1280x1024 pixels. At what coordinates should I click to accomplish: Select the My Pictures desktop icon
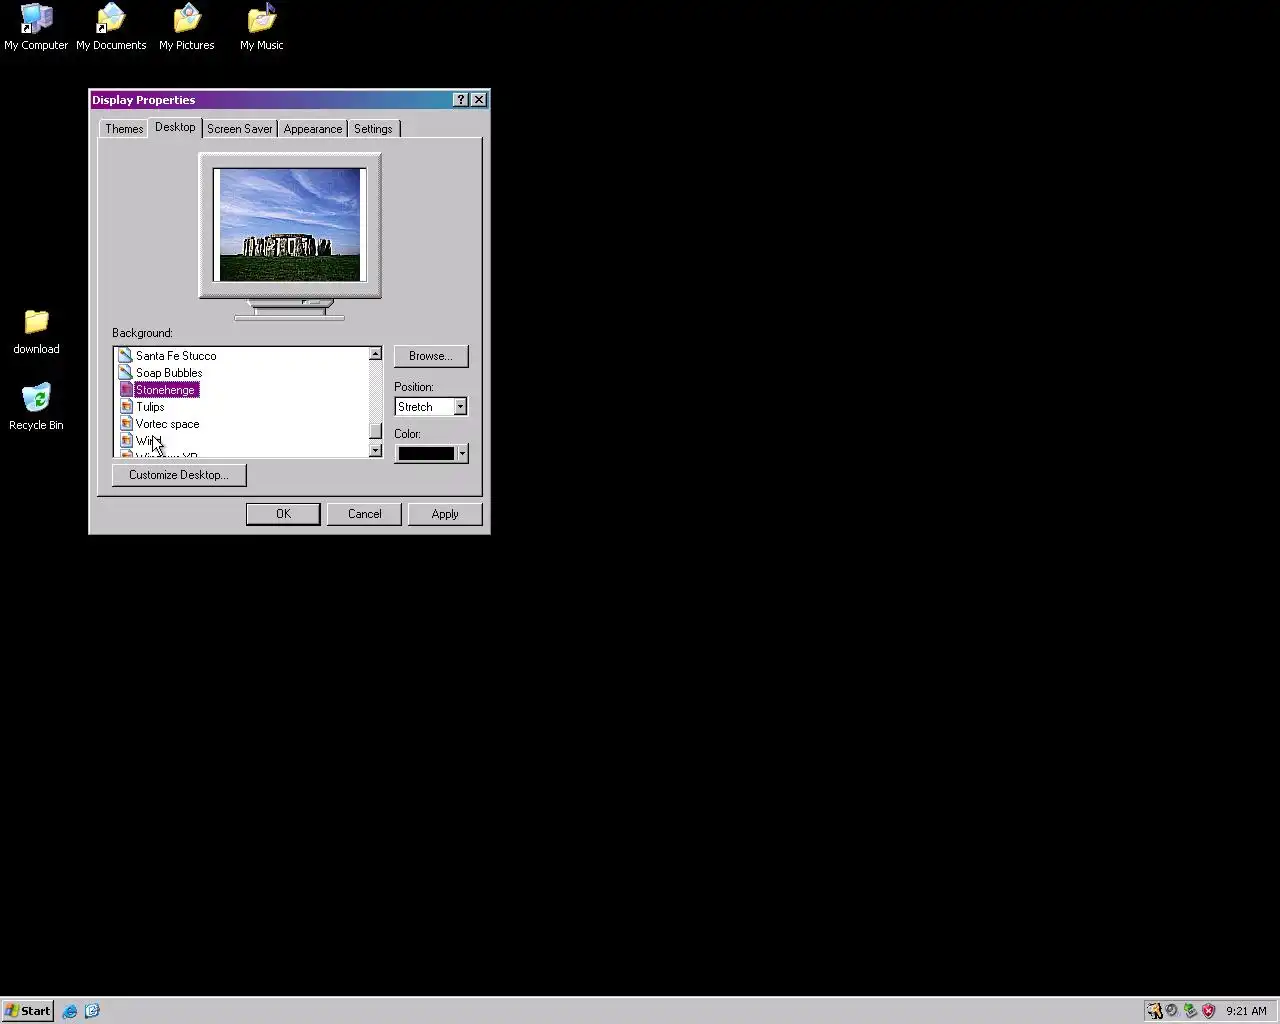pos(187,26)
